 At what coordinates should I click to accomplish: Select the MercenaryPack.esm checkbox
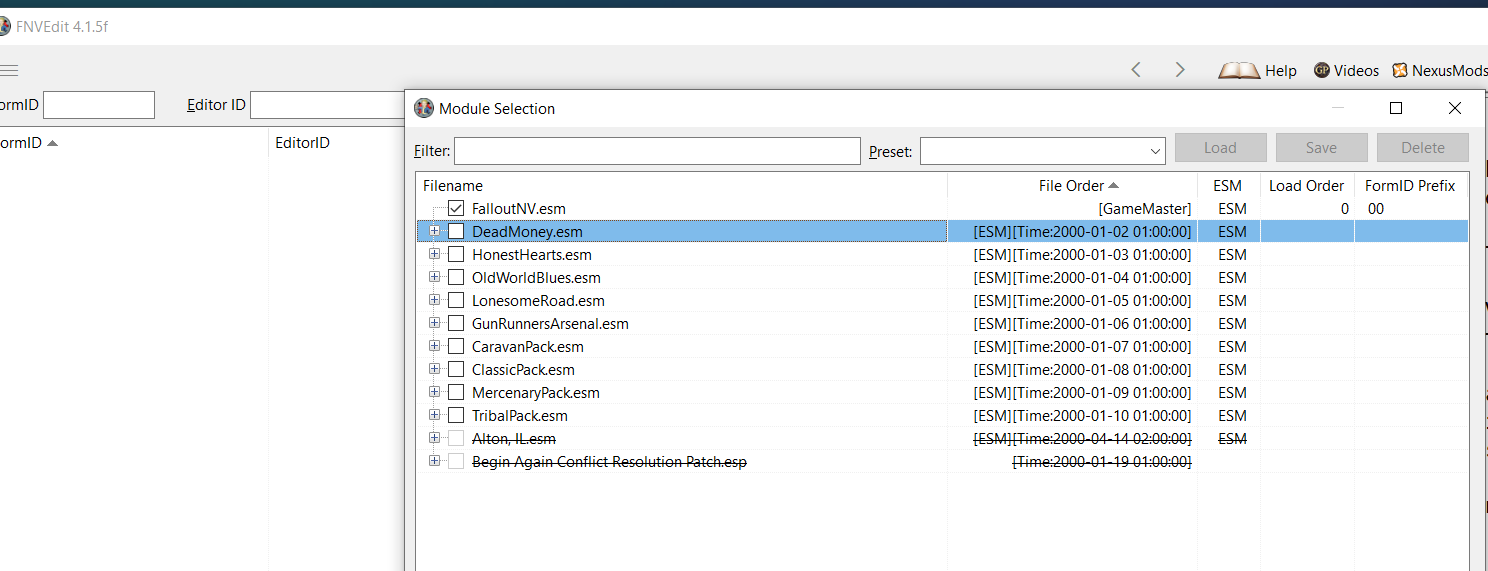click(456, 392)
